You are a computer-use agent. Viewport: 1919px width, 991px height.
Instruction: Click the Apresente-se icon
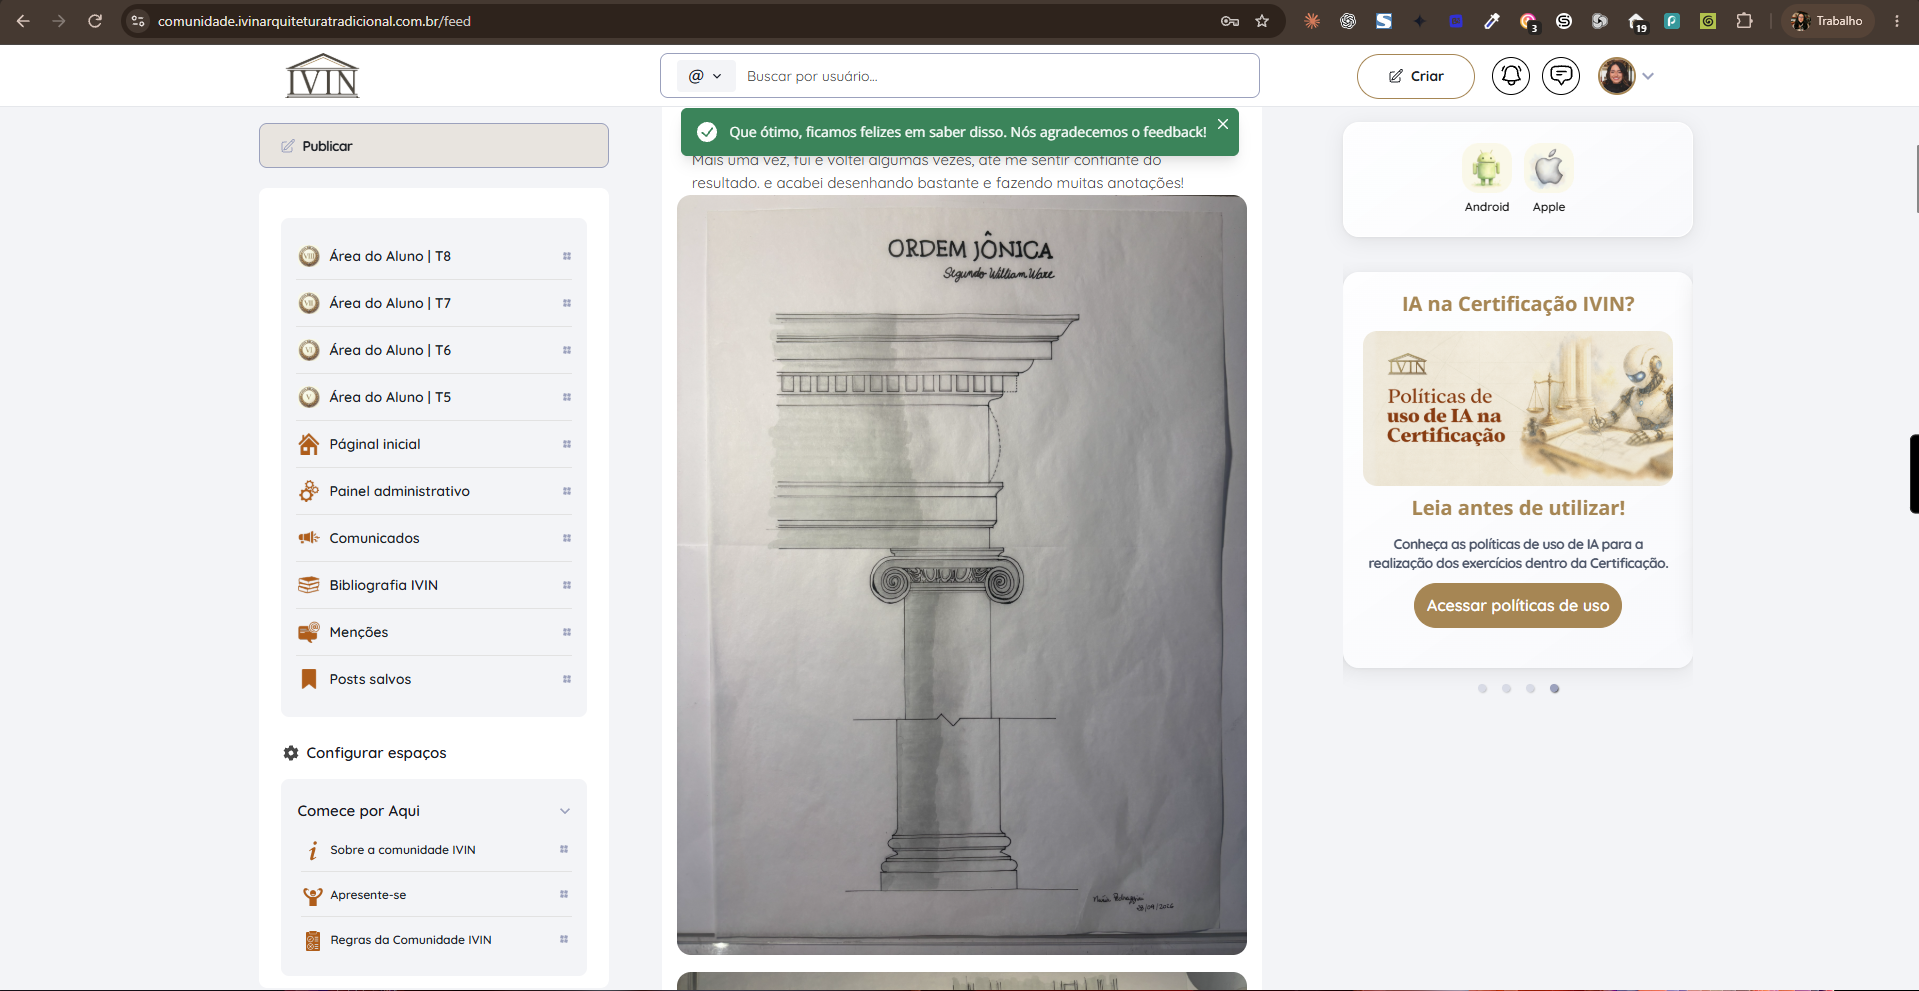click(x=313, y=895)
